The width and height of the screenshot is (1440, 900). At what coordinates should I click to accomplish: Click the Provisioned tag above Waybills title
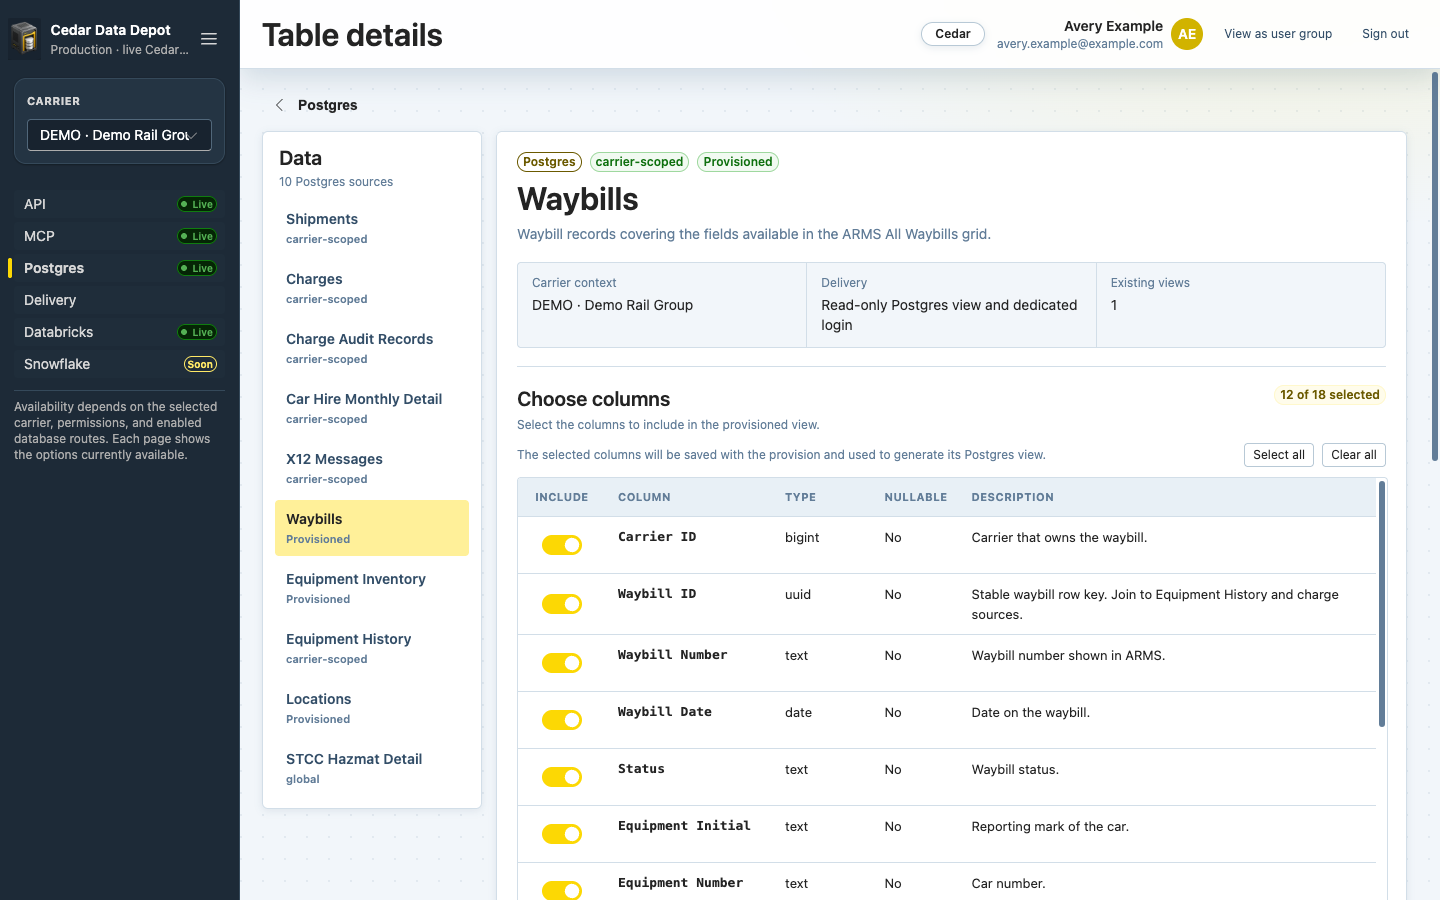click(x=738, y=162)
